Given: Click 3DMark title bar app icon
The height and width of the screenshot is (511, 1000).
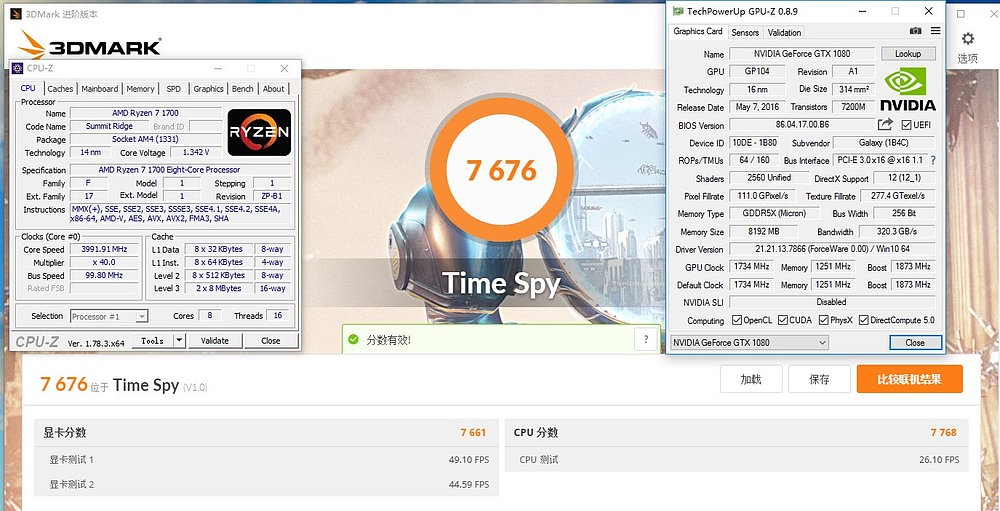Looking at the screenshot, I should click(16, 13).
